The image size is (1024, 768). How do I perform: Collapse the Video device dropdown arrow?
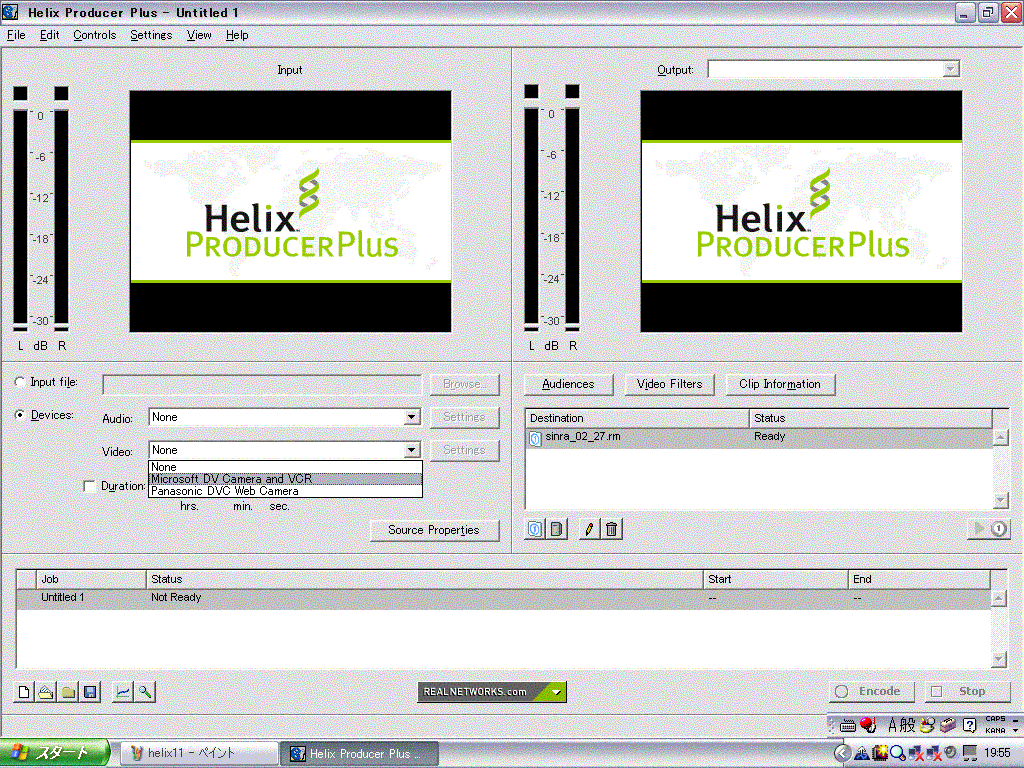tap(411, 449)
